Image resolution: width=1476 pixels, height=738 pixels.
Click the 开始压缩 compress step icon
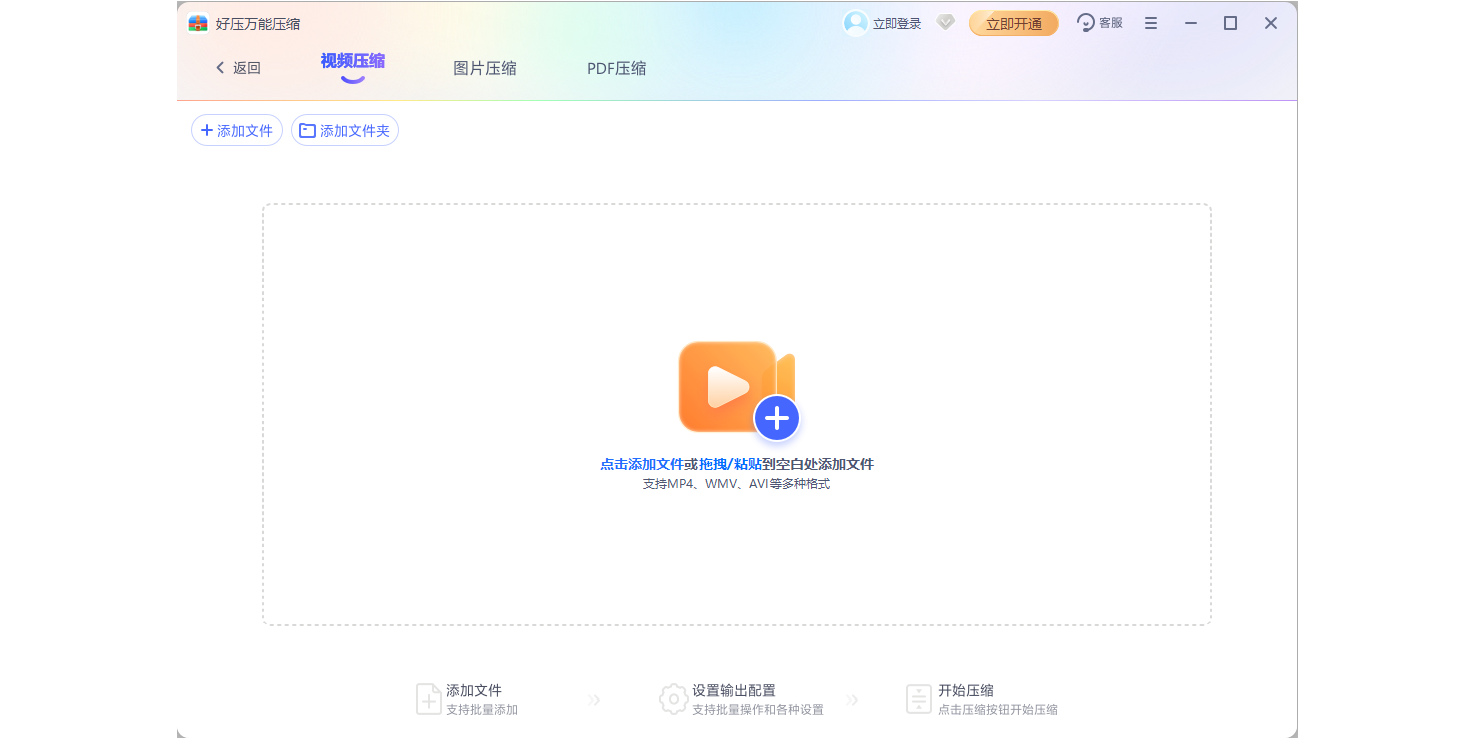click(918, 699)
